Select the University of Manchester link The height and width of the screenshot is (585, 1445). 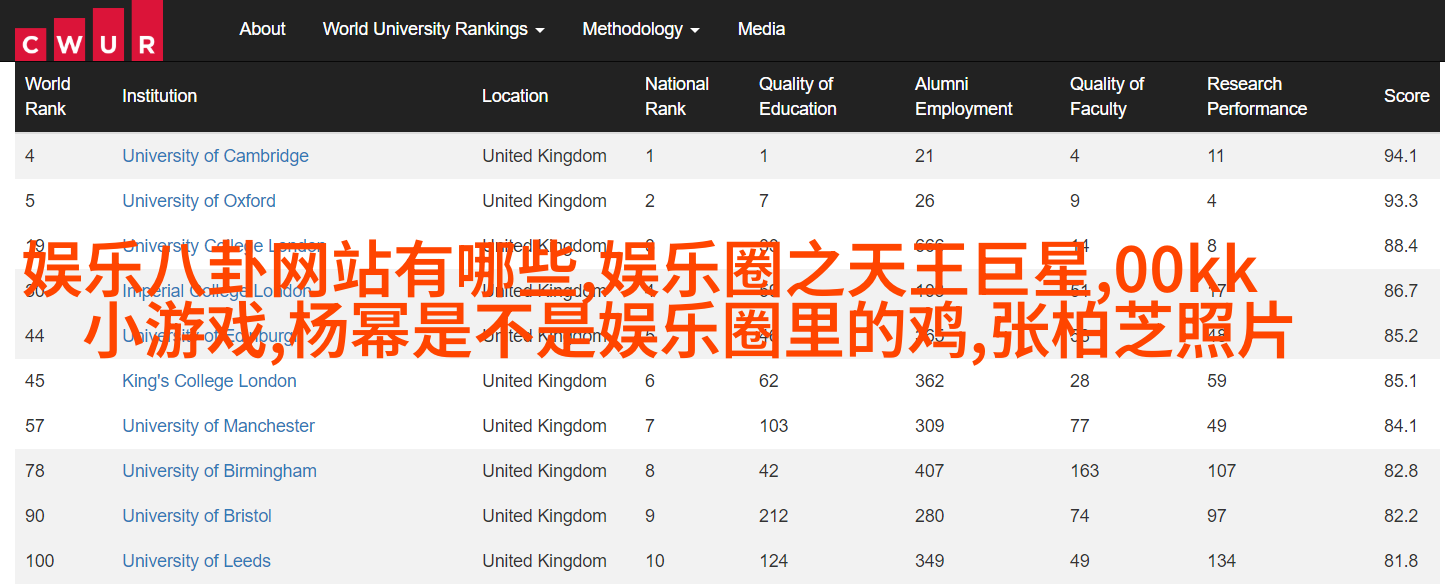point(218,426)
